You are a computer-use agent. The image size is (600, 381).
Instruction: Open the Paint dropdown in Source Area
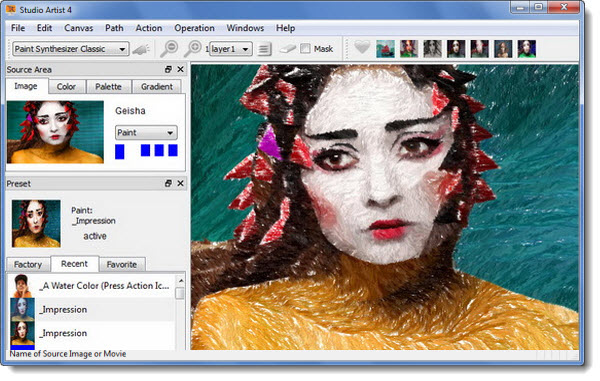[146, 133]
